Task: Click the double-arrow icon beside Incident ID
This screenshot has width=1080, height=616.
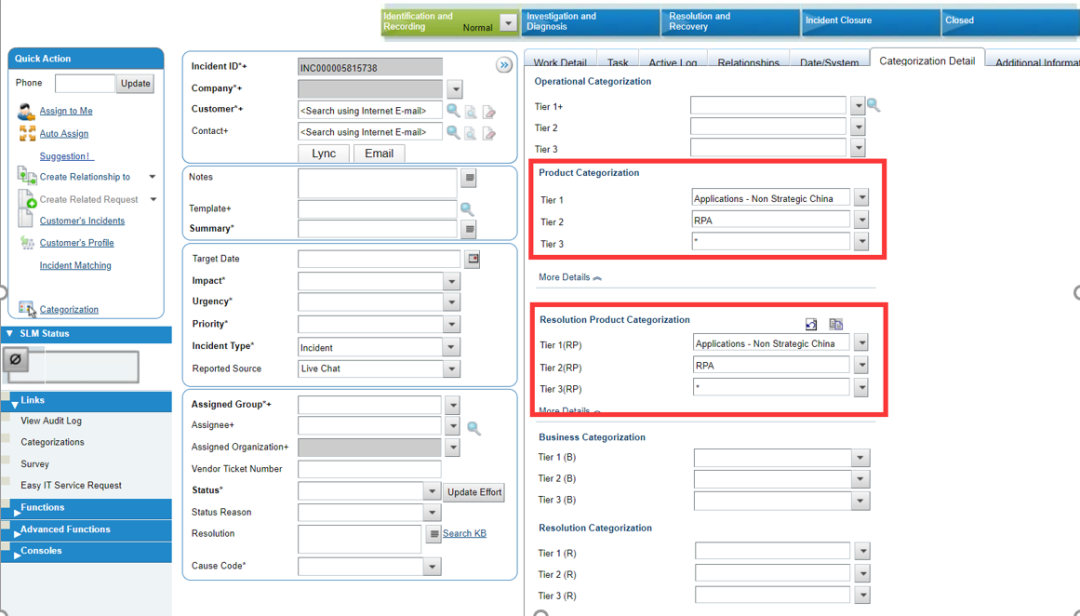Action: (504, 66)
